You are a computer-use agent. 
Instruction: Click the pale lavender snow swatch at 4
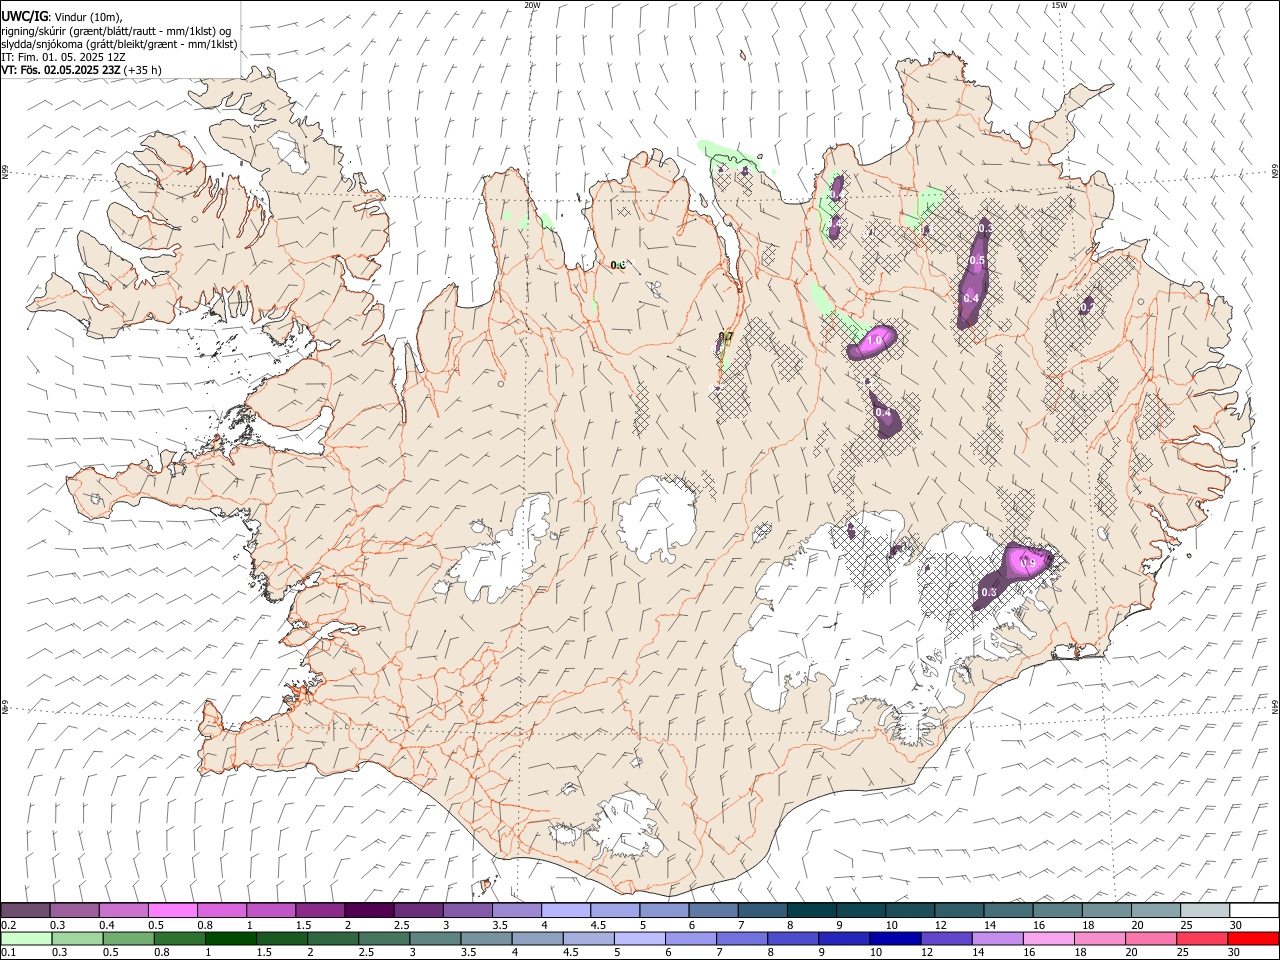coord(566,910)
